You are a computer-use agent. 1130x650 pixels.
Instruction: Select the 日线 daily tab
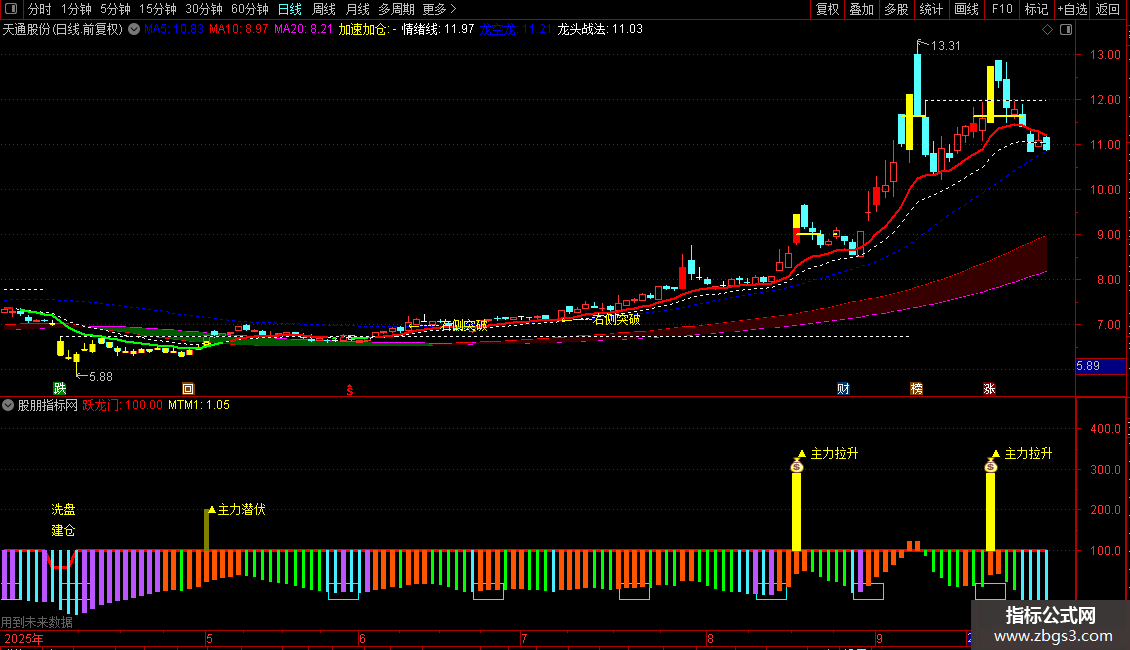coord(290,9)
